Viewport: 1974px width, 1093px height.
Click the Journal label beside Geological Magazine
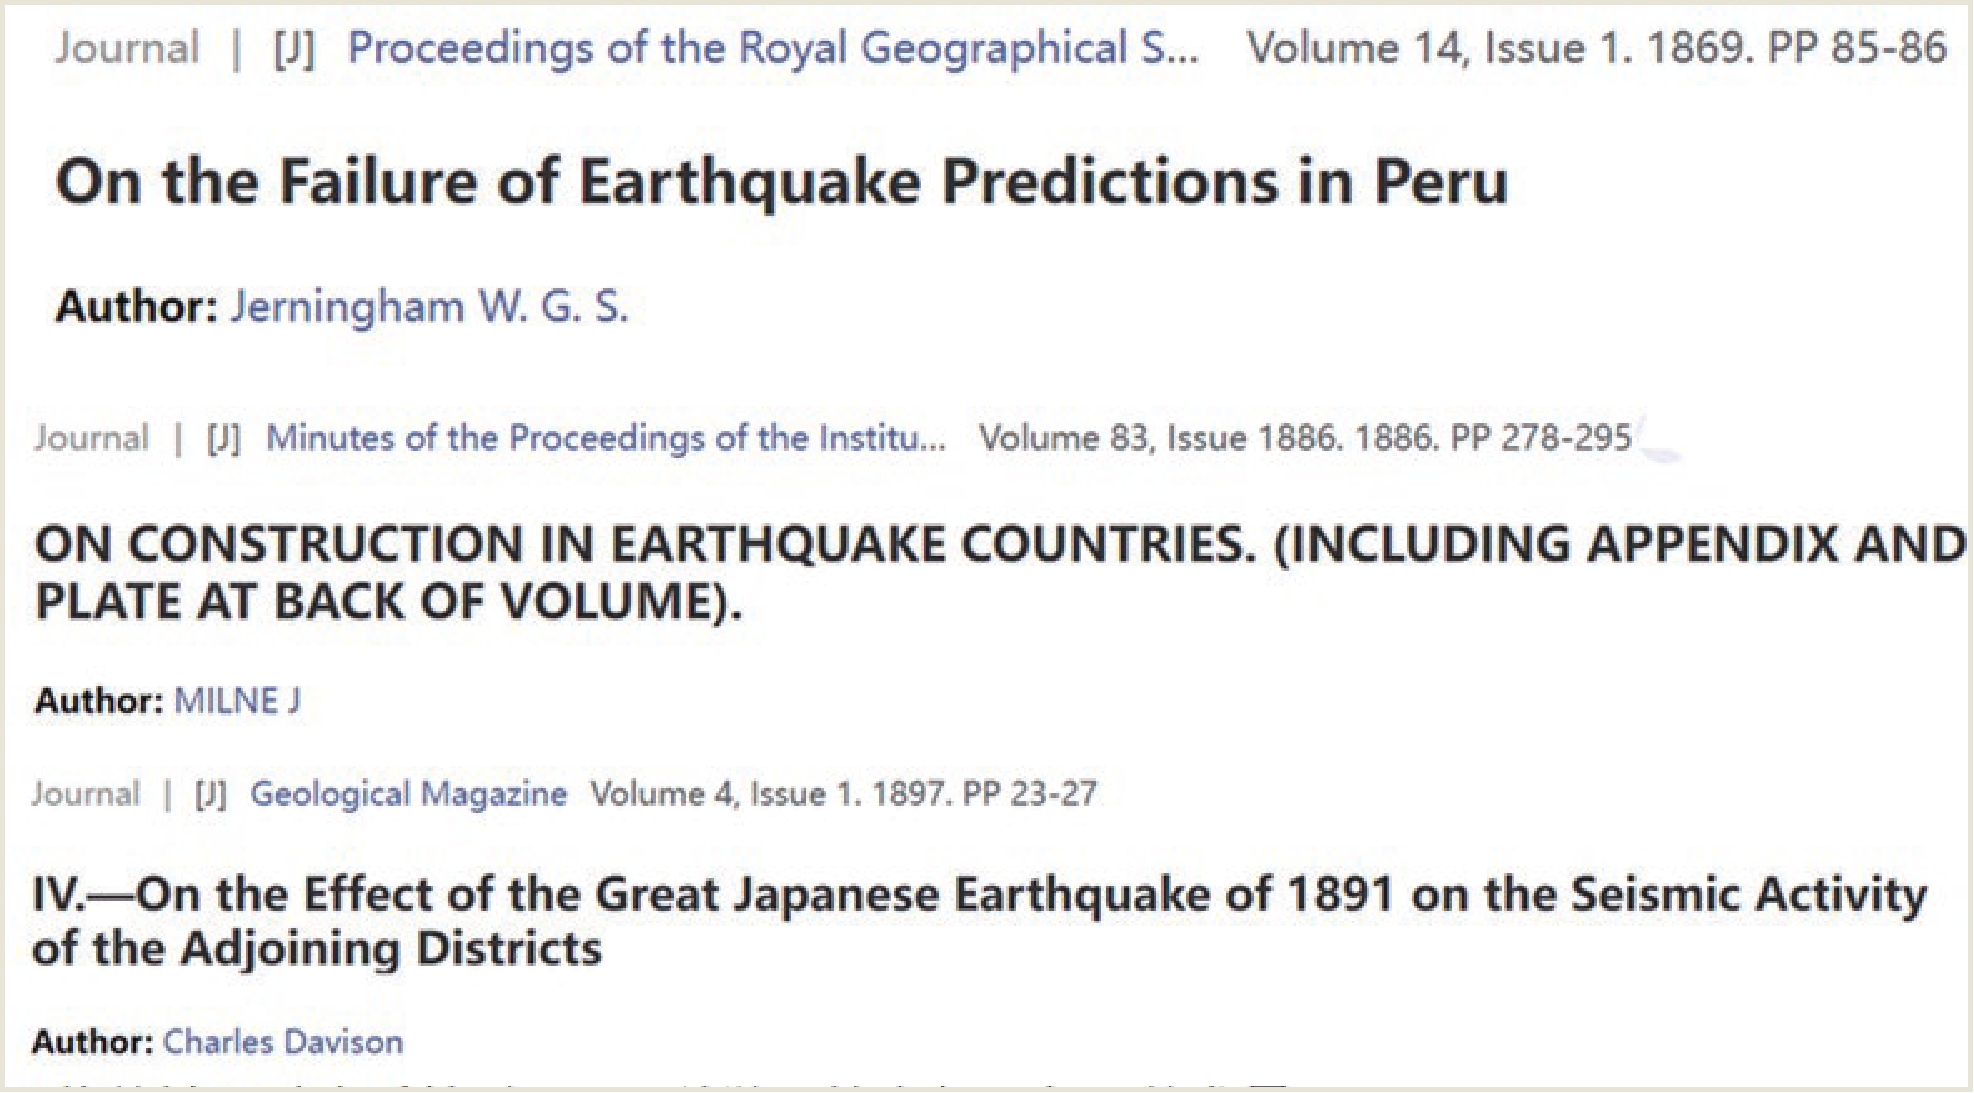coord(86,794)
